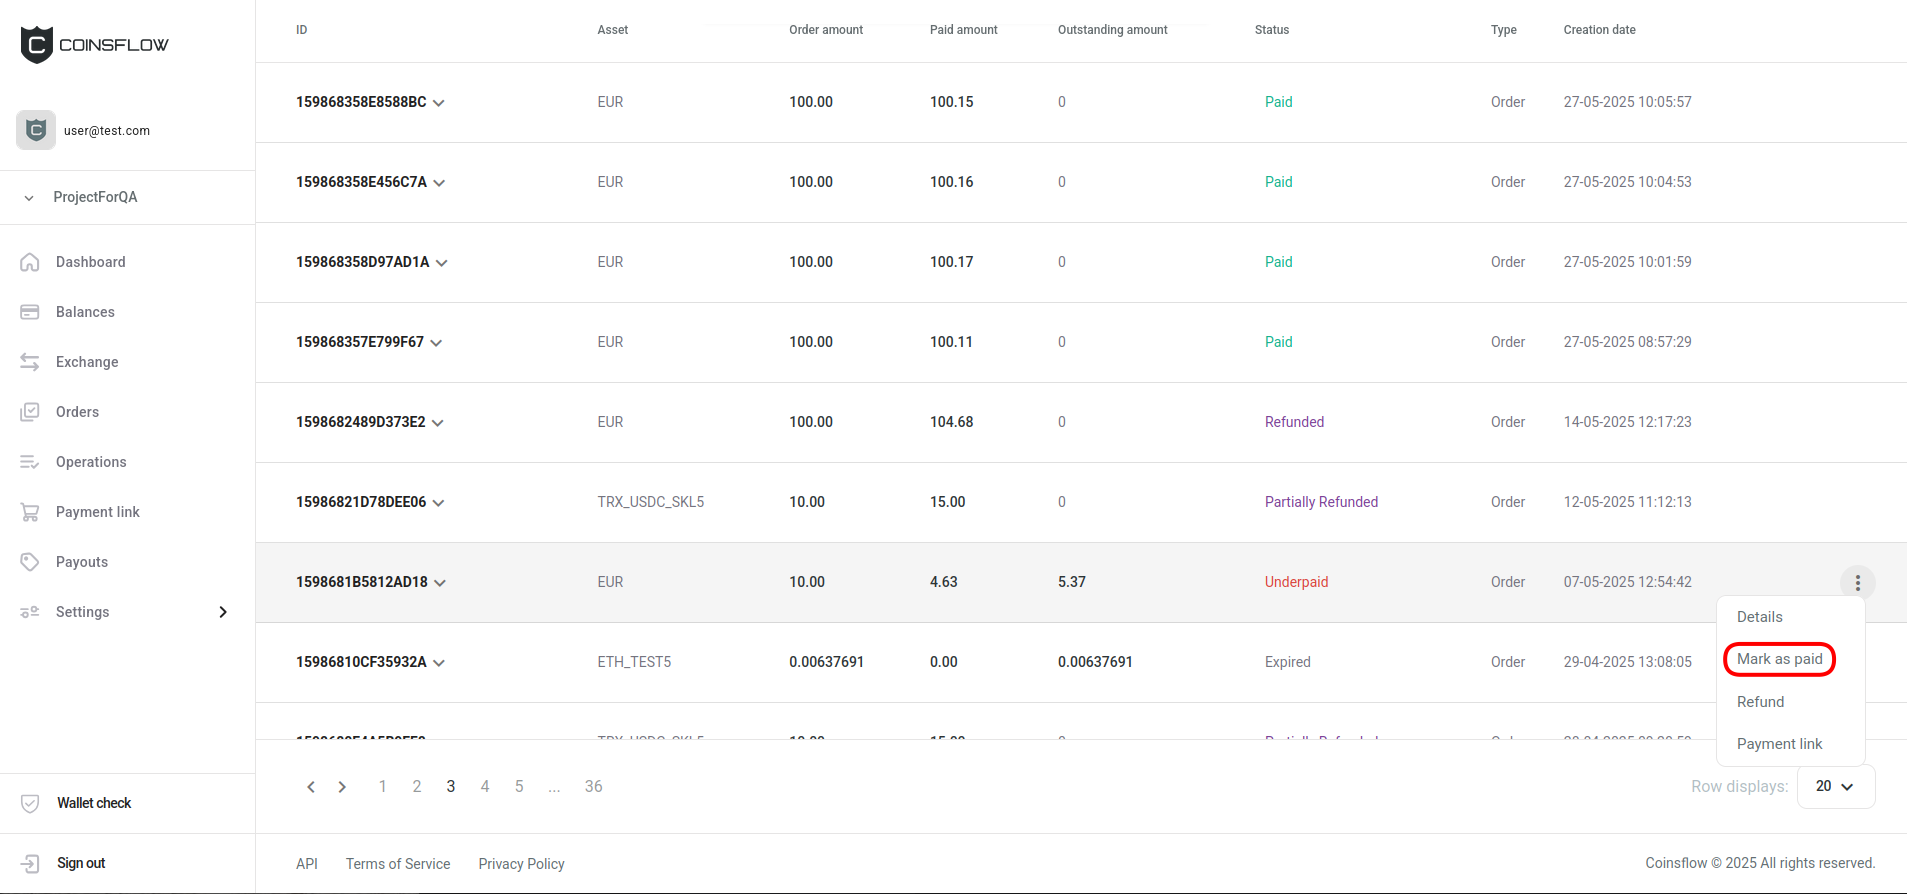Open the Row displays dropdown

tap(1835, 786)
